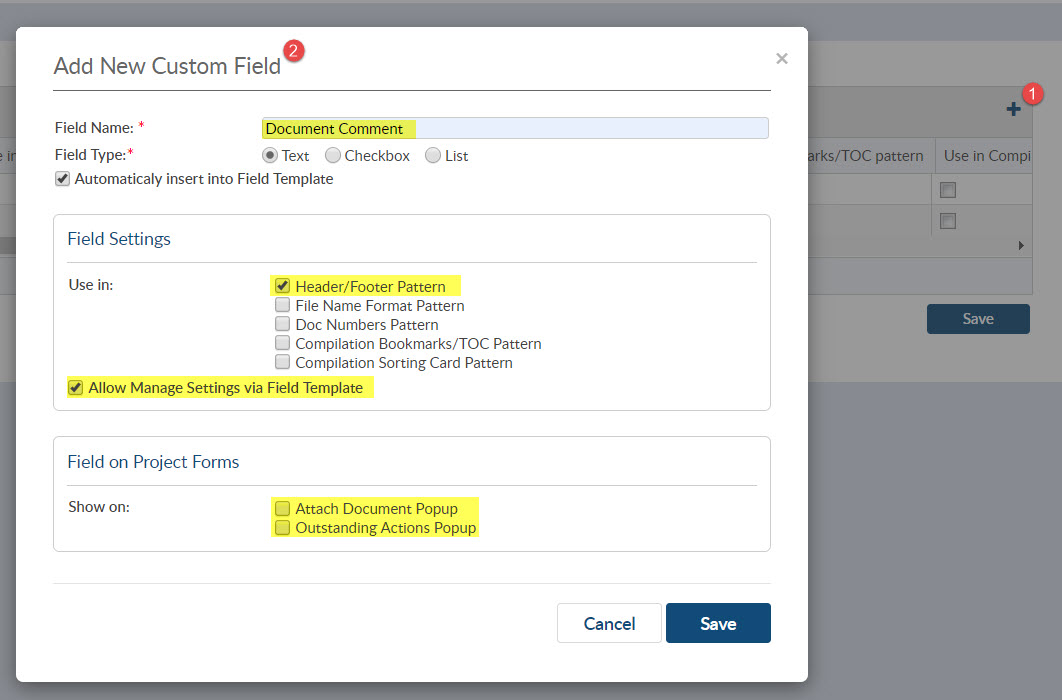Viewport: 1062px width, 700px height.
Task: Enable Attach Document Popup checkbox
Action: (283, 508)
